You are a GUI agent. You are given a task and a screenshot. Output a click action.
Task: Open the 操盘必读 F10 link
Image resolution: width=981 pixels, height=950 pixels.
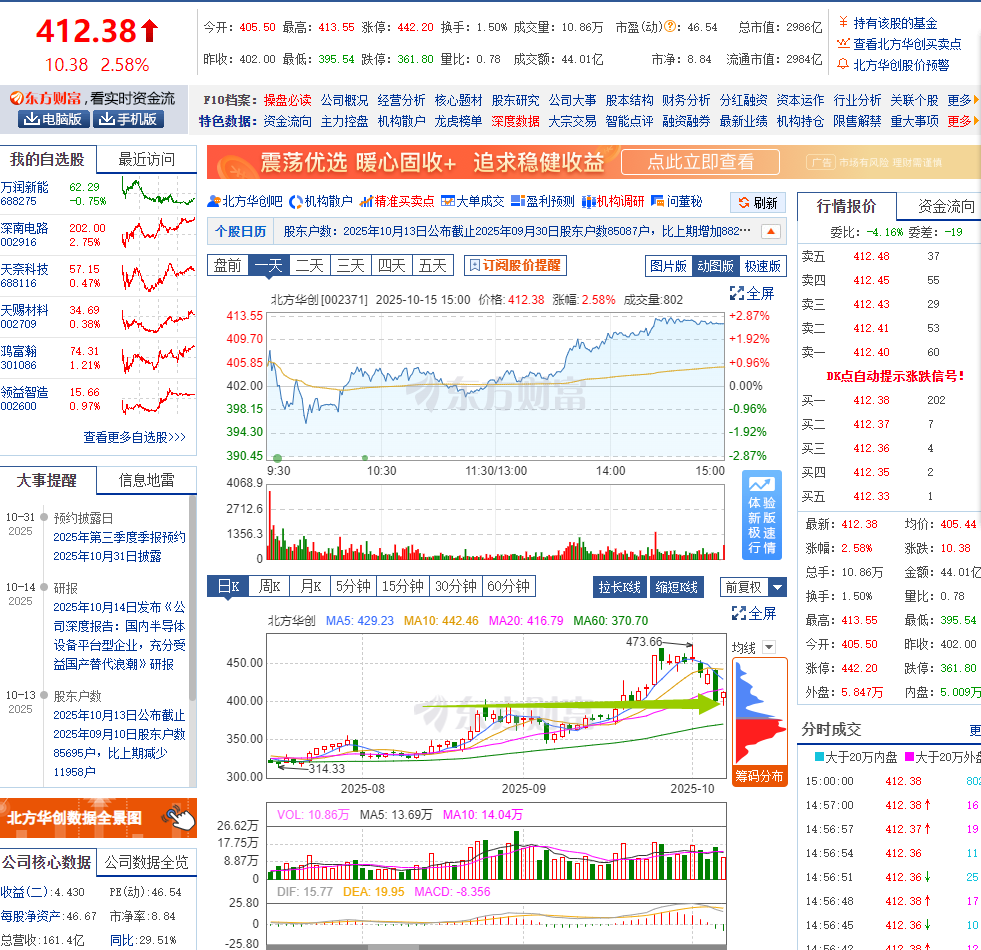point(287,100)
